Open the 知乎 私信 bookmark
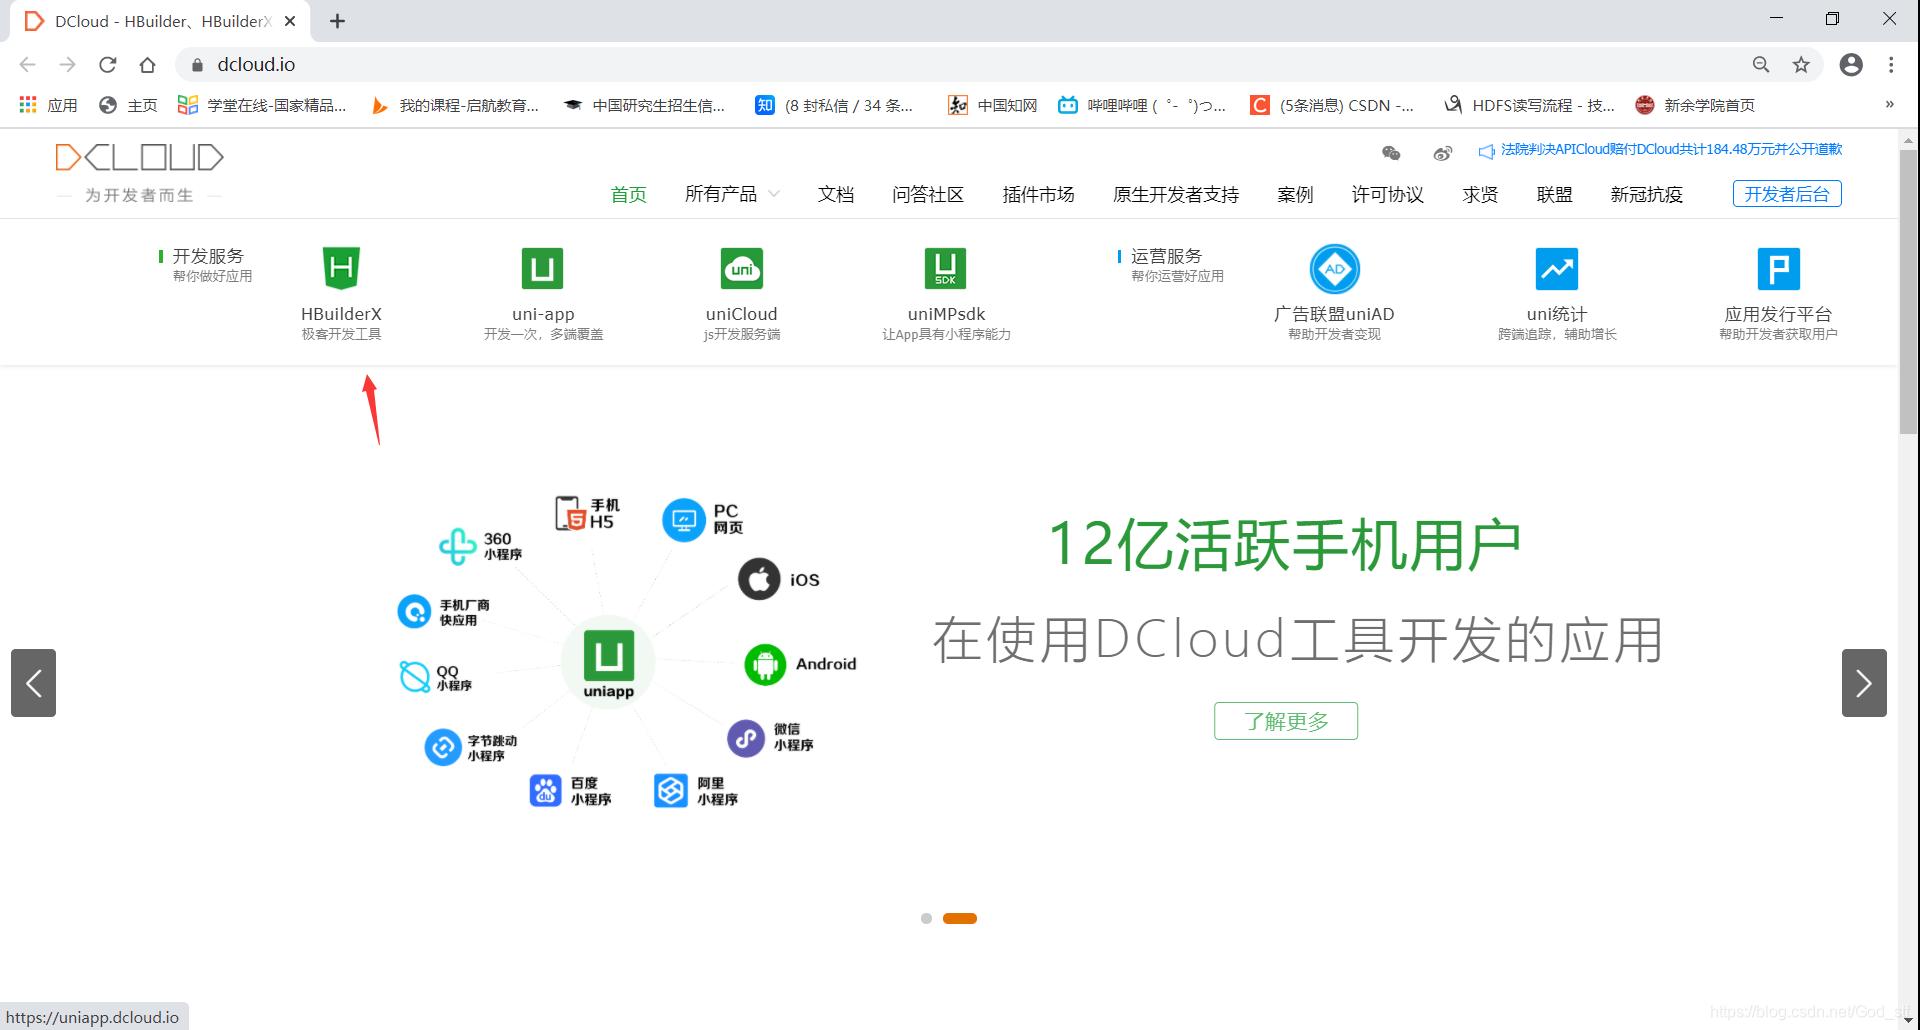1920x1030 pixels. coord(834,105)
